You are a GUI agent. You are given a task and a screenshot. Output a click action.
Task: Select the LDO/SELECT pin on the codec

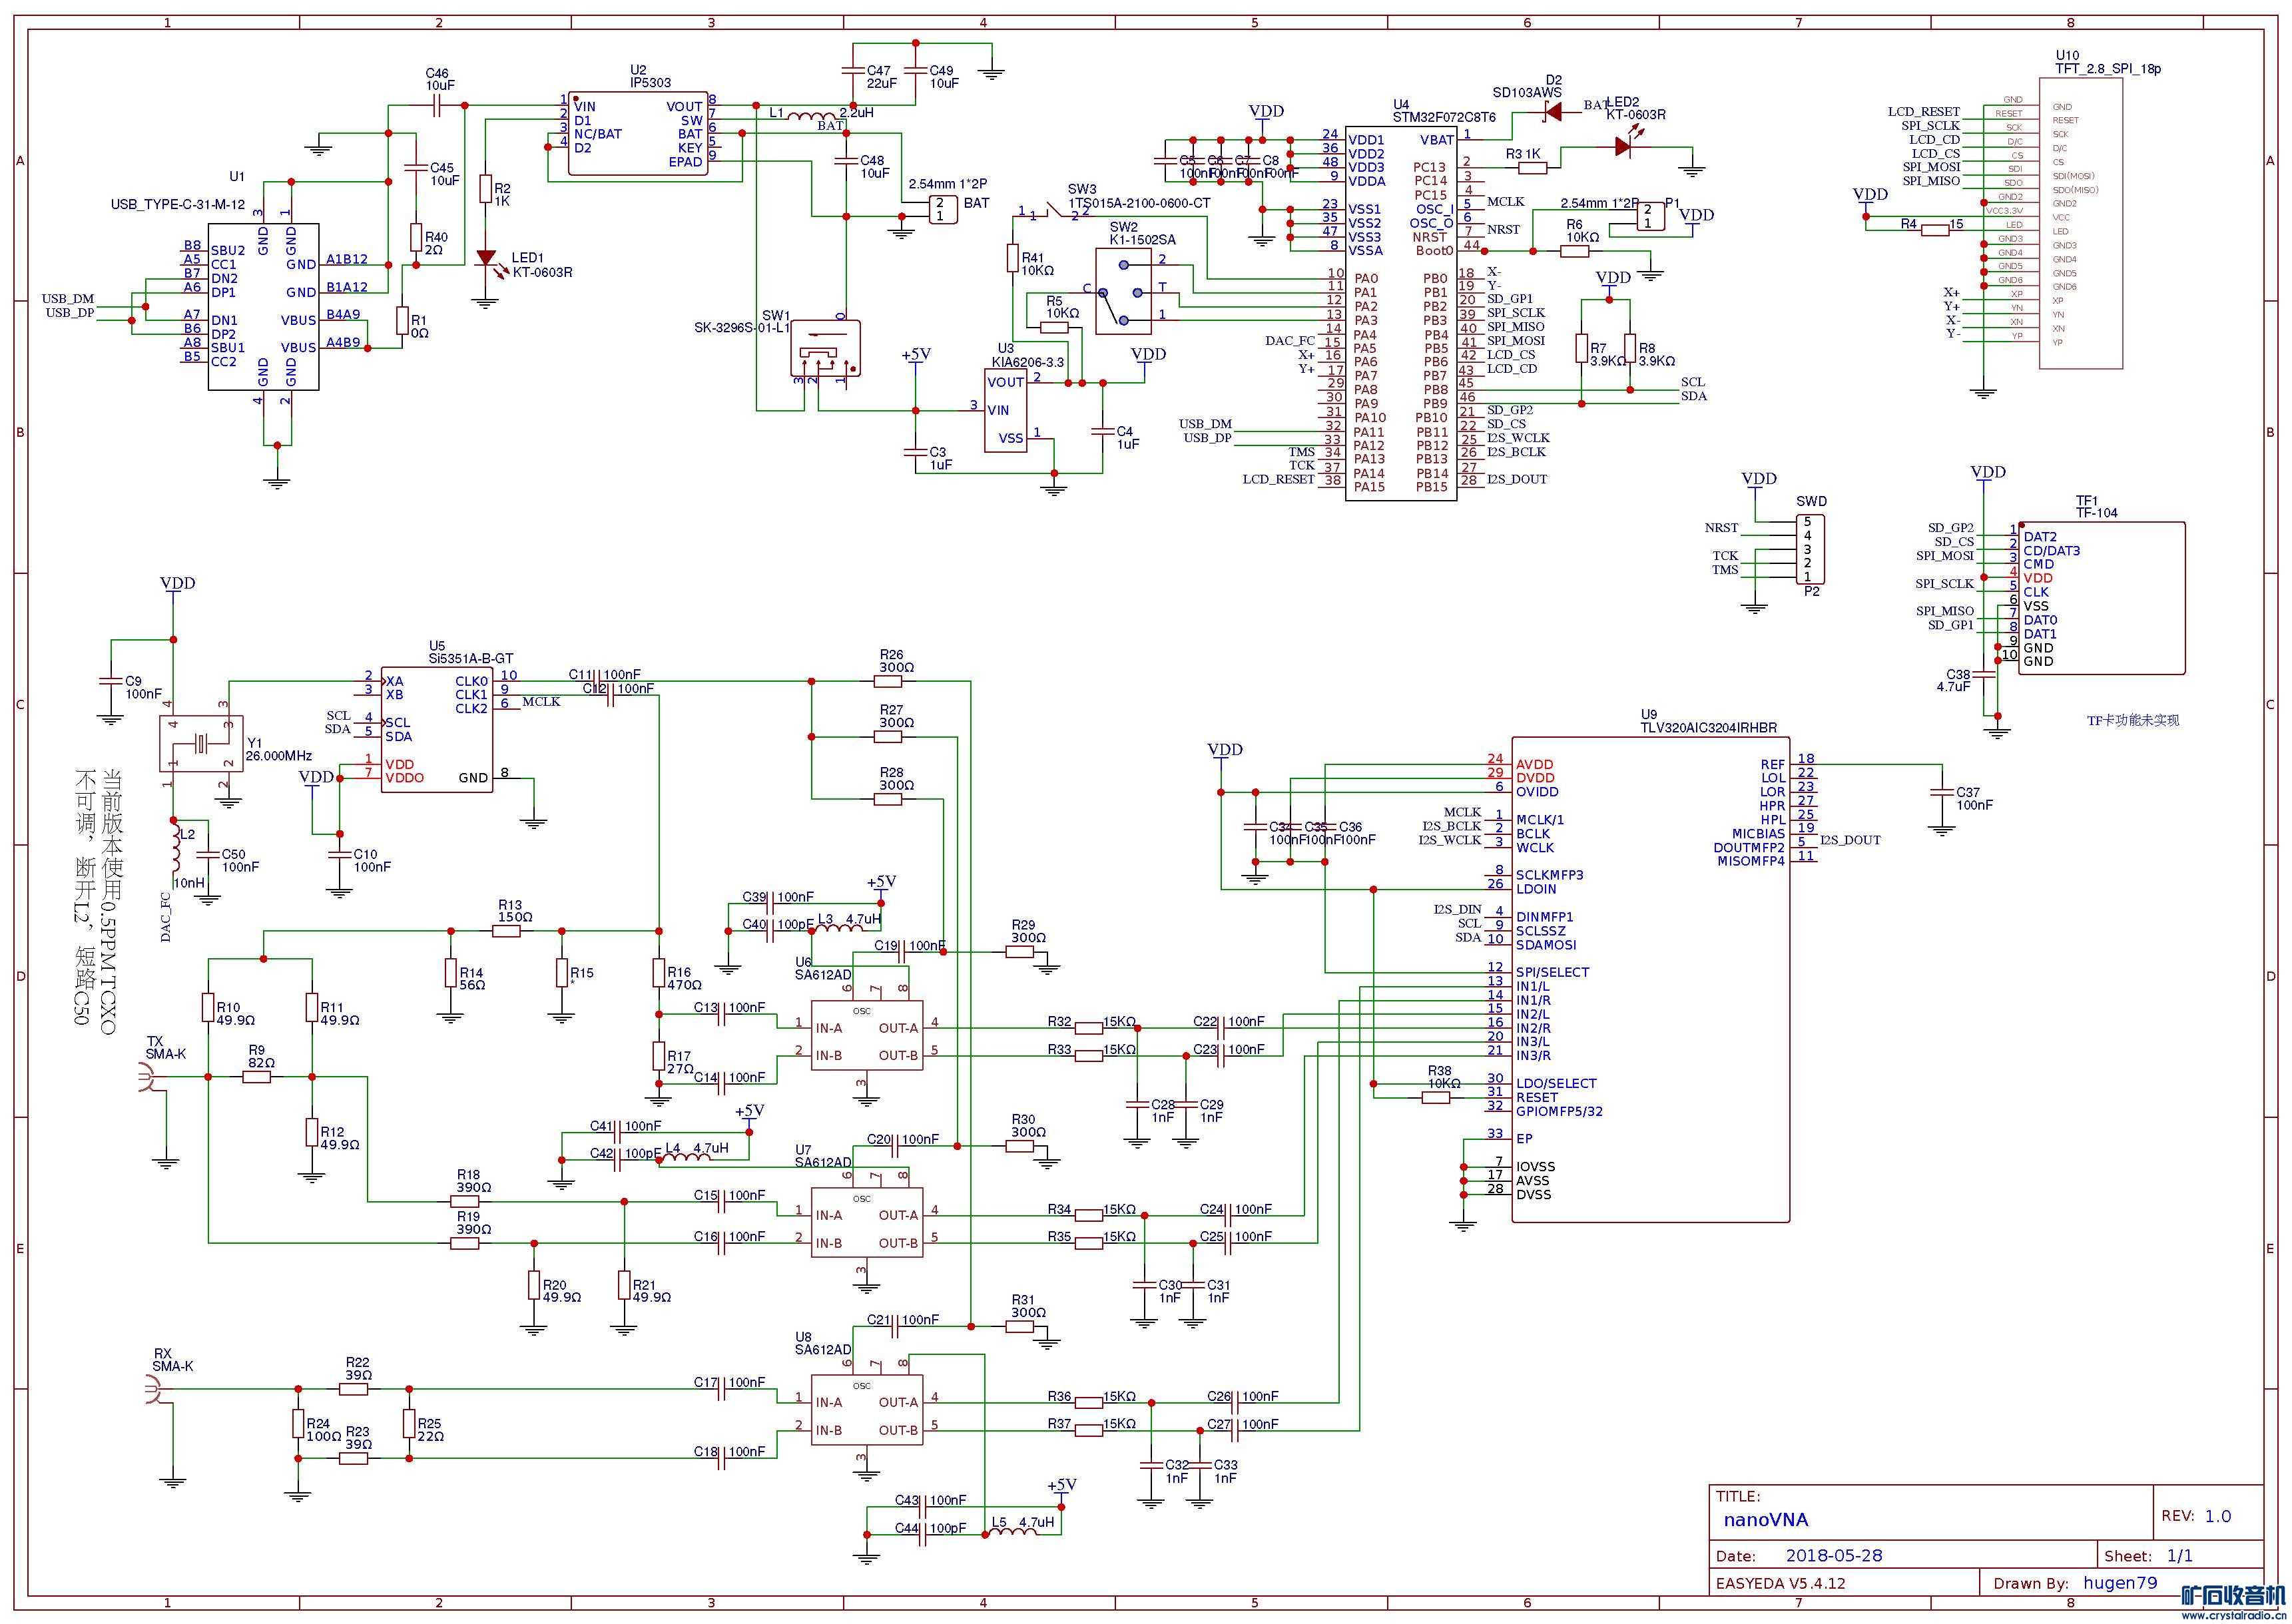pyautogui.click(x=1556, y=1083)
